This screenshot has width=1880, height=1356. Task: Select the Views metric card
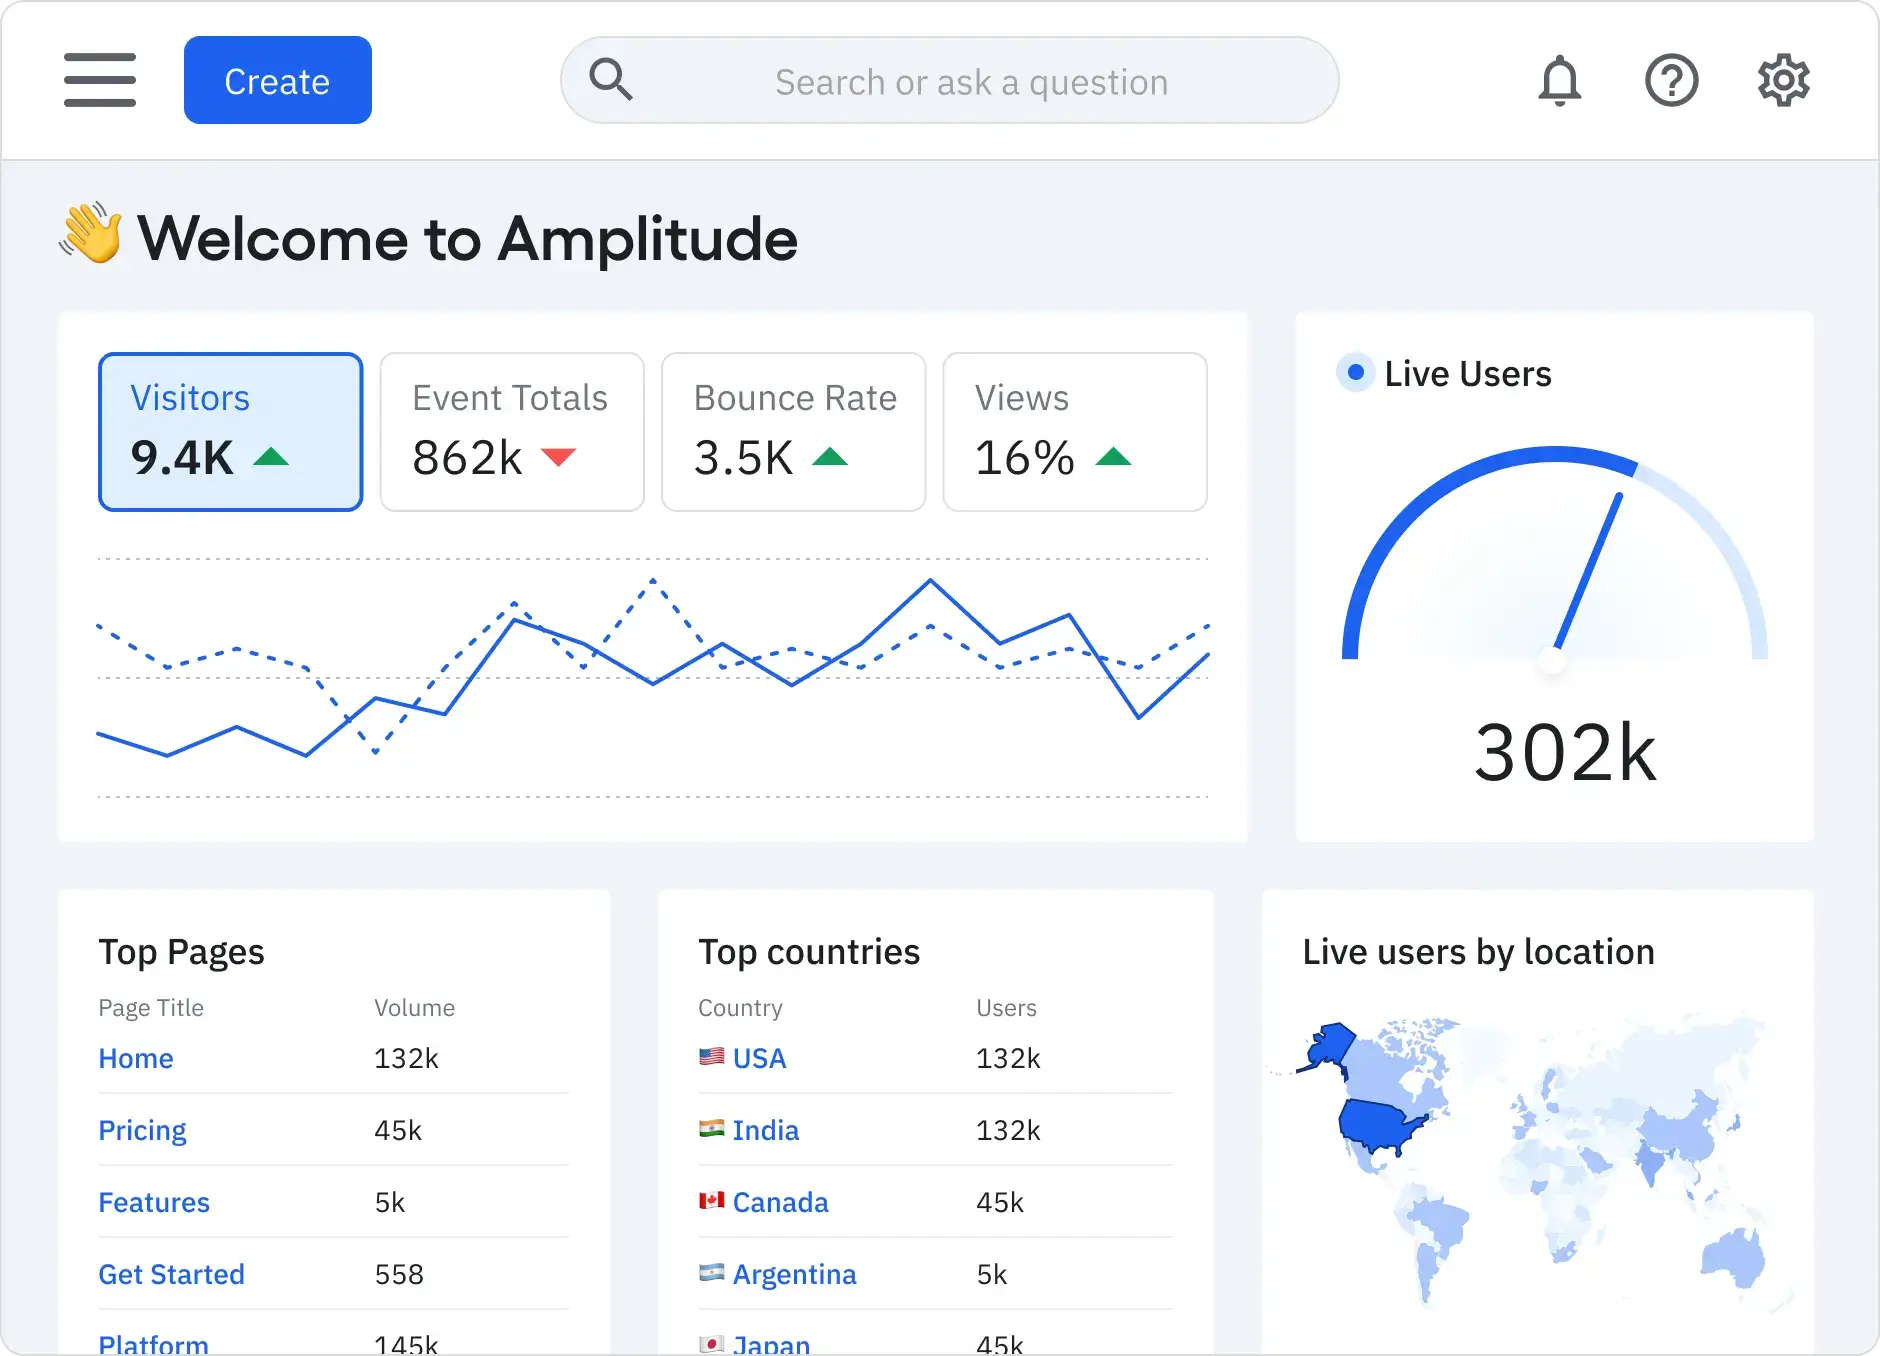tap(1075, 431)
